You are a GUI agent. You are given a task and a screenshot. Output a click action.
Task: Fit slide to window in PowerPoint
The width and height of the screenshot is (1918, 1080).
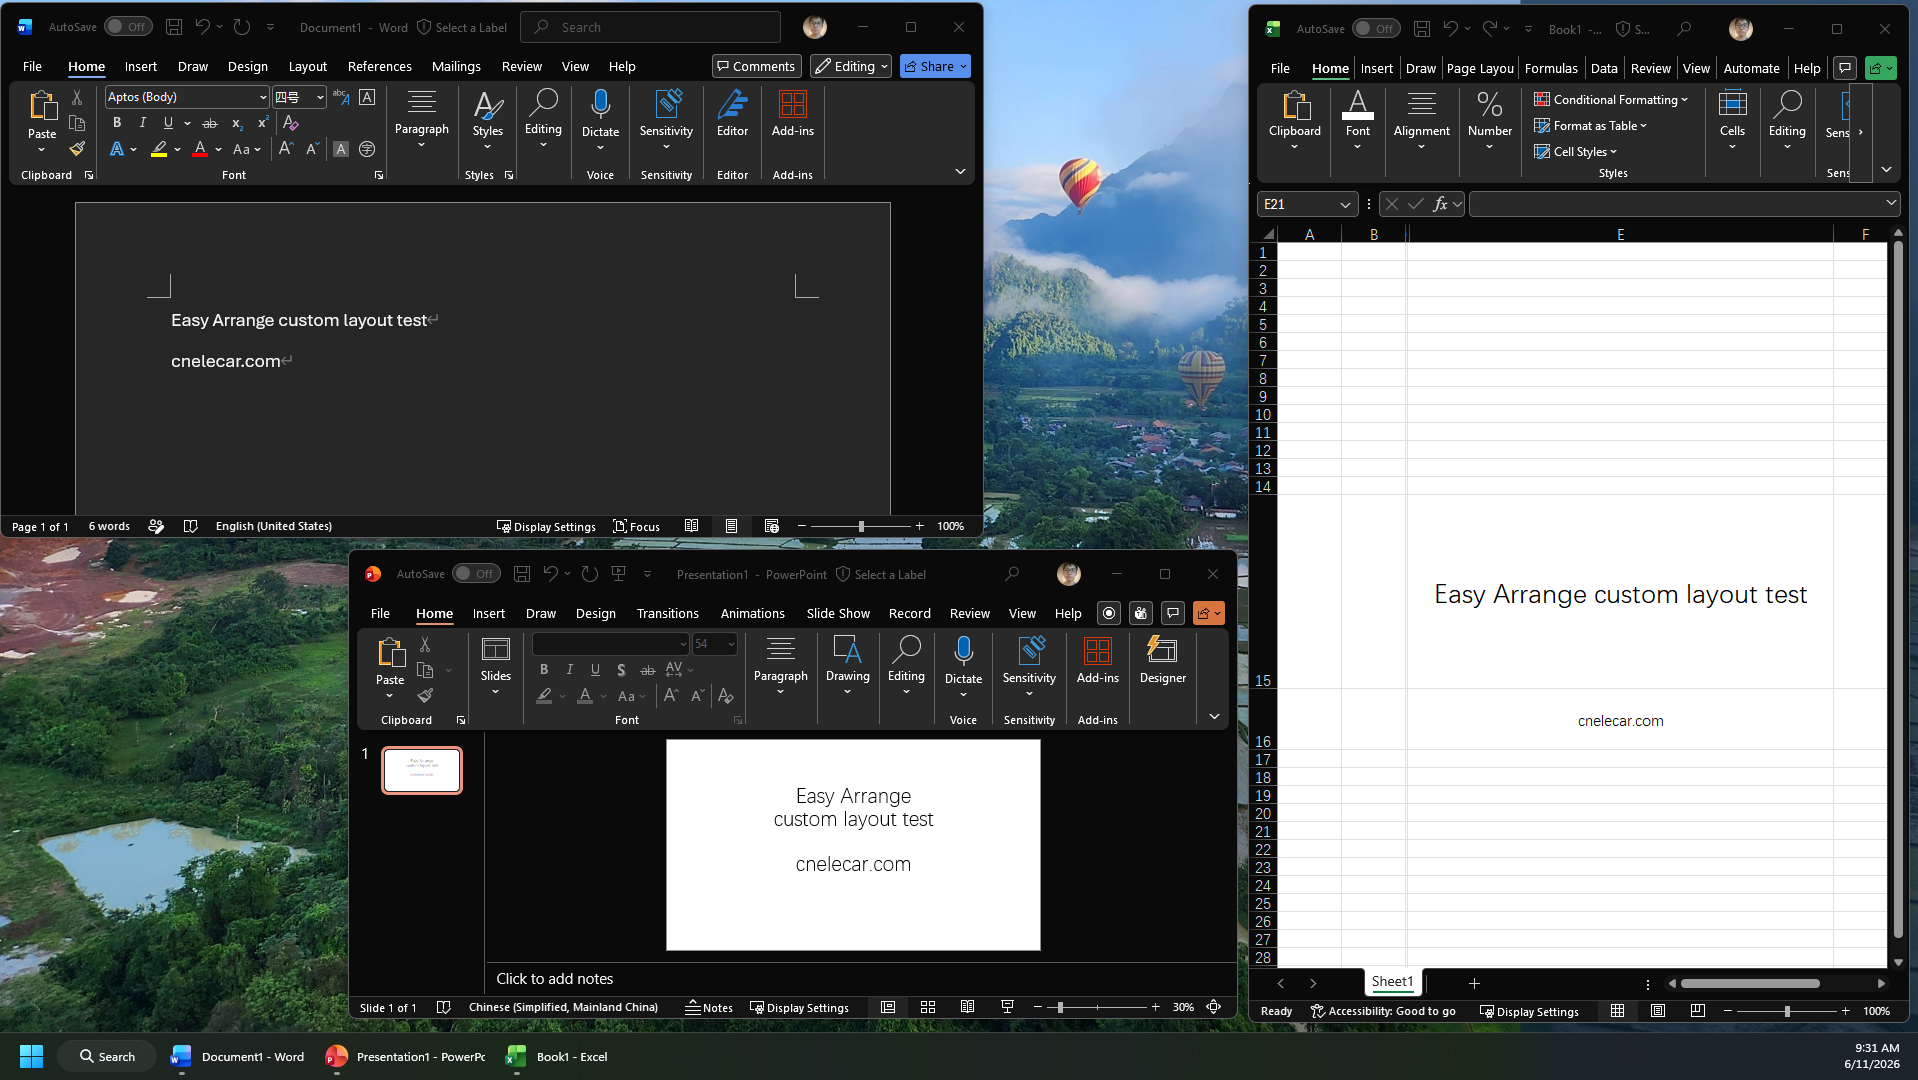pyautogui.click(x=1214, y=1007)
